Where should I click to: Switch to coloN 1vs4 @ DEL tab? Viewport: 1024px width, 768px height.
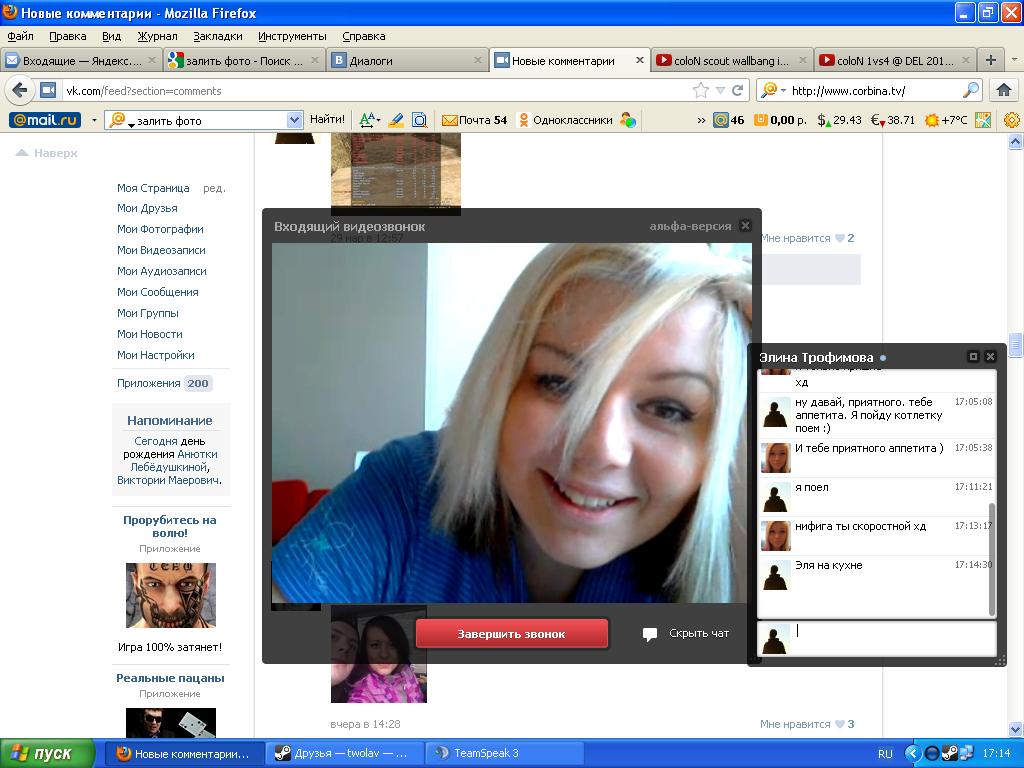893,61
